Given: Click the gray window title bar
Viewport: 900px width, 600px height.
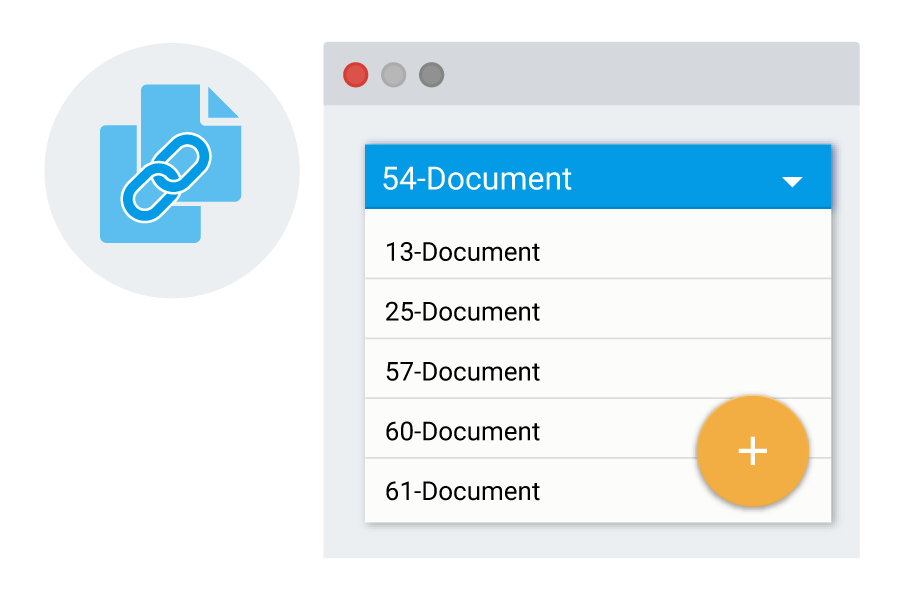Looking at the screenshot, I should (591, 73).
